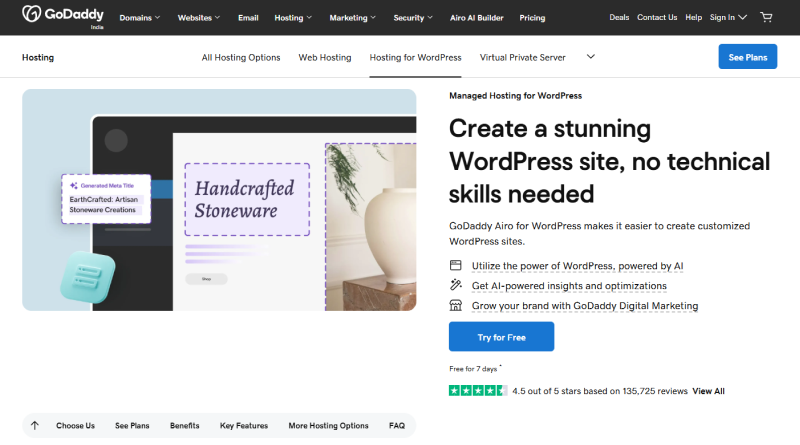Click the Free for 7 days note
This screenshot has width=800, height=445.
[475, 368]
